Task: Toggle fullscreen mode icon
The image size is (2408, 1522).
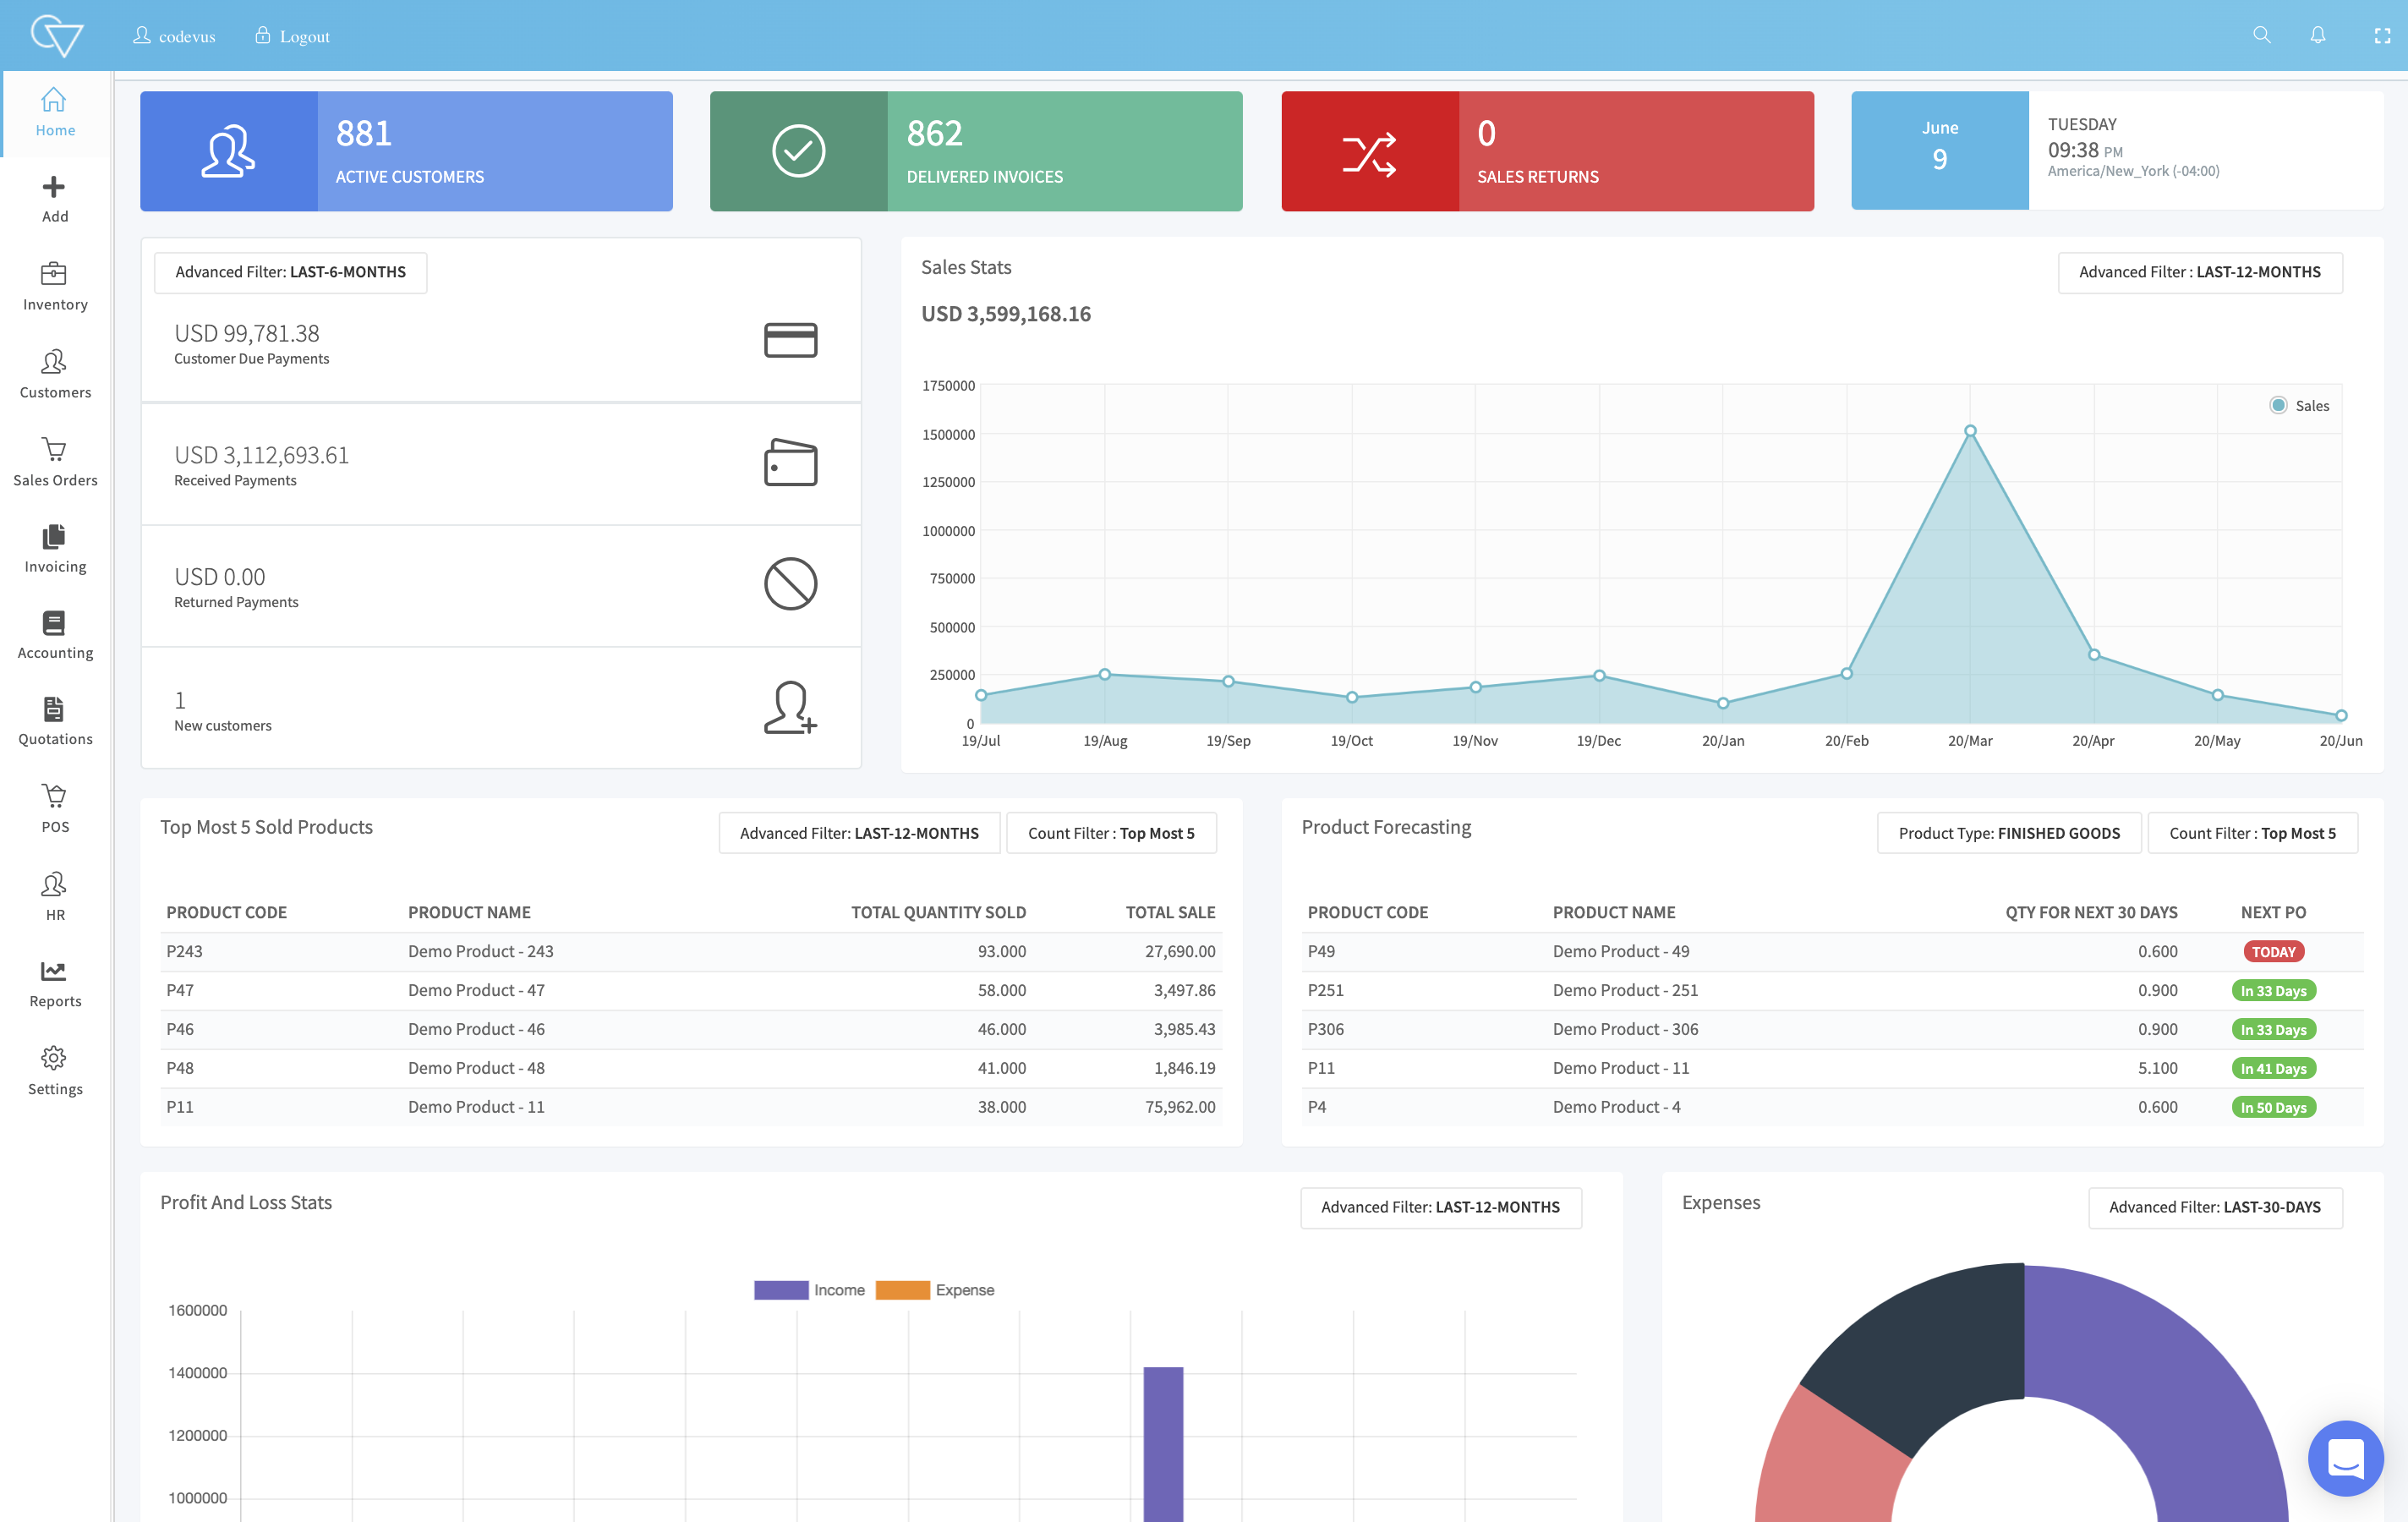Action: [2382, 36]
